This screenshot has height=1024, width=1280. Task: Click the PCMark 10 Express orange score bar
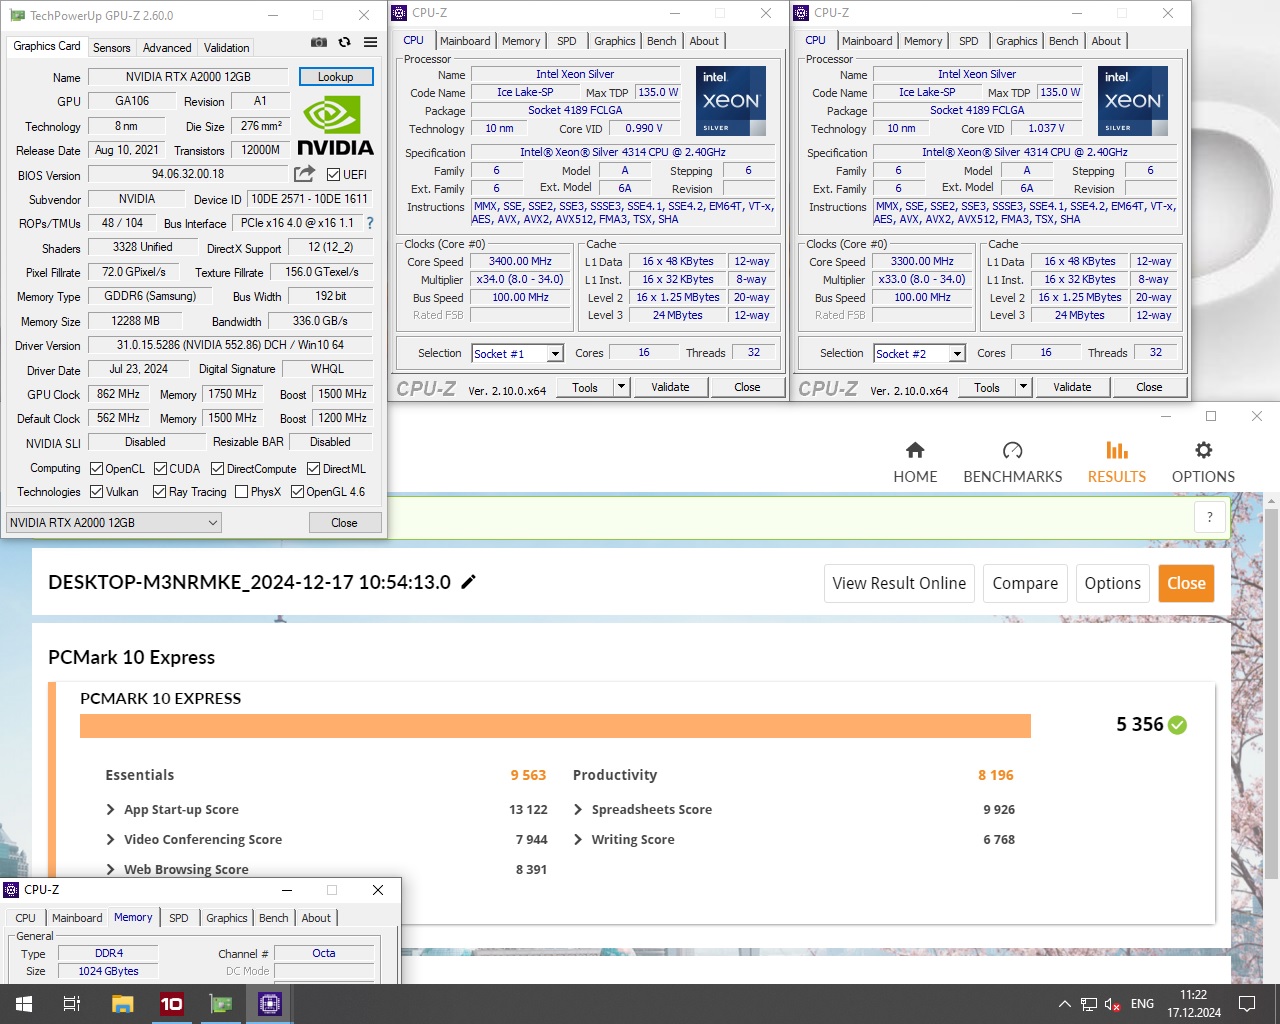pos(555,726)
